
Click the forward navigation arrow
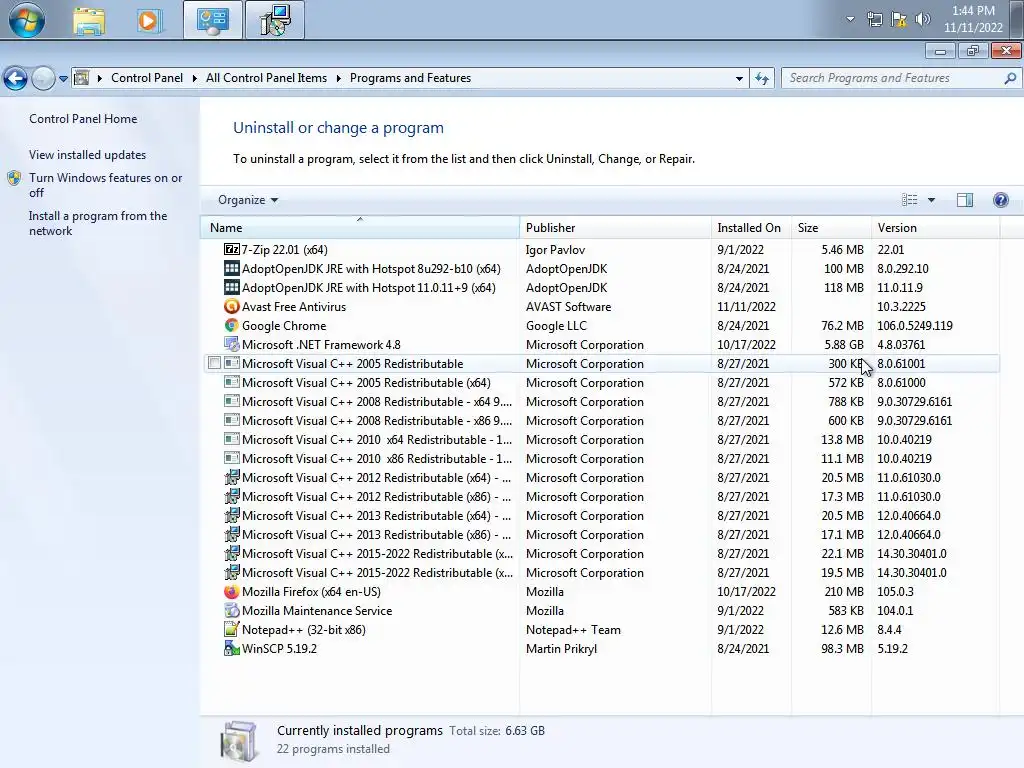pyautogui.click(x=43, y=78)
